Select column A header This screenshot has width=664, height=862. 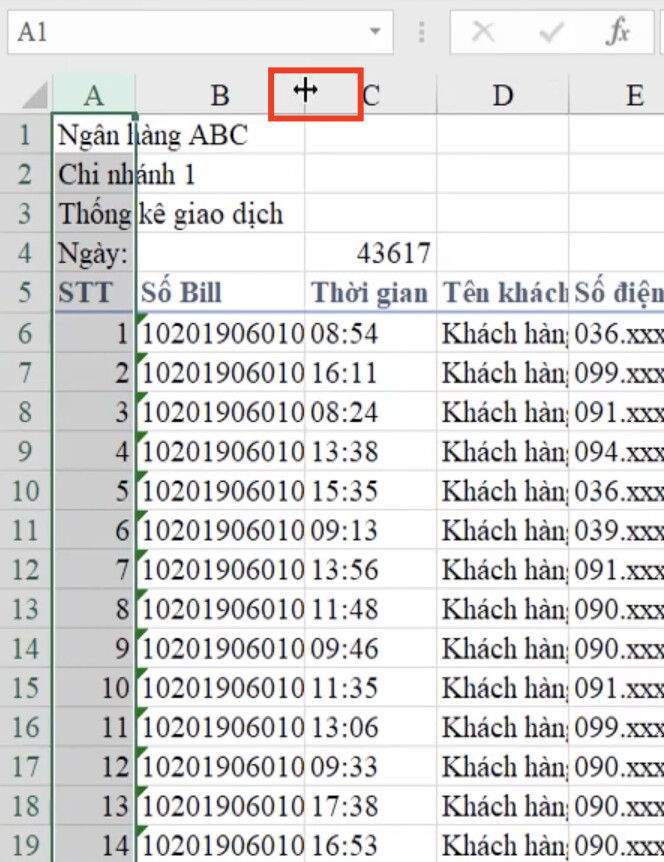coord(94,95)
